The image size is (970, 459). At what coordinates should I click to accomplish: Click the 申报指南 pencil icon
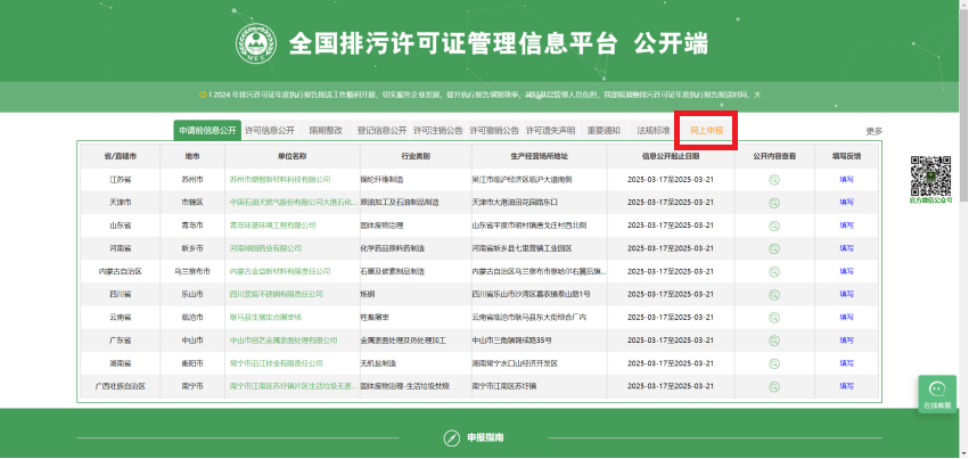coord(450,438)
